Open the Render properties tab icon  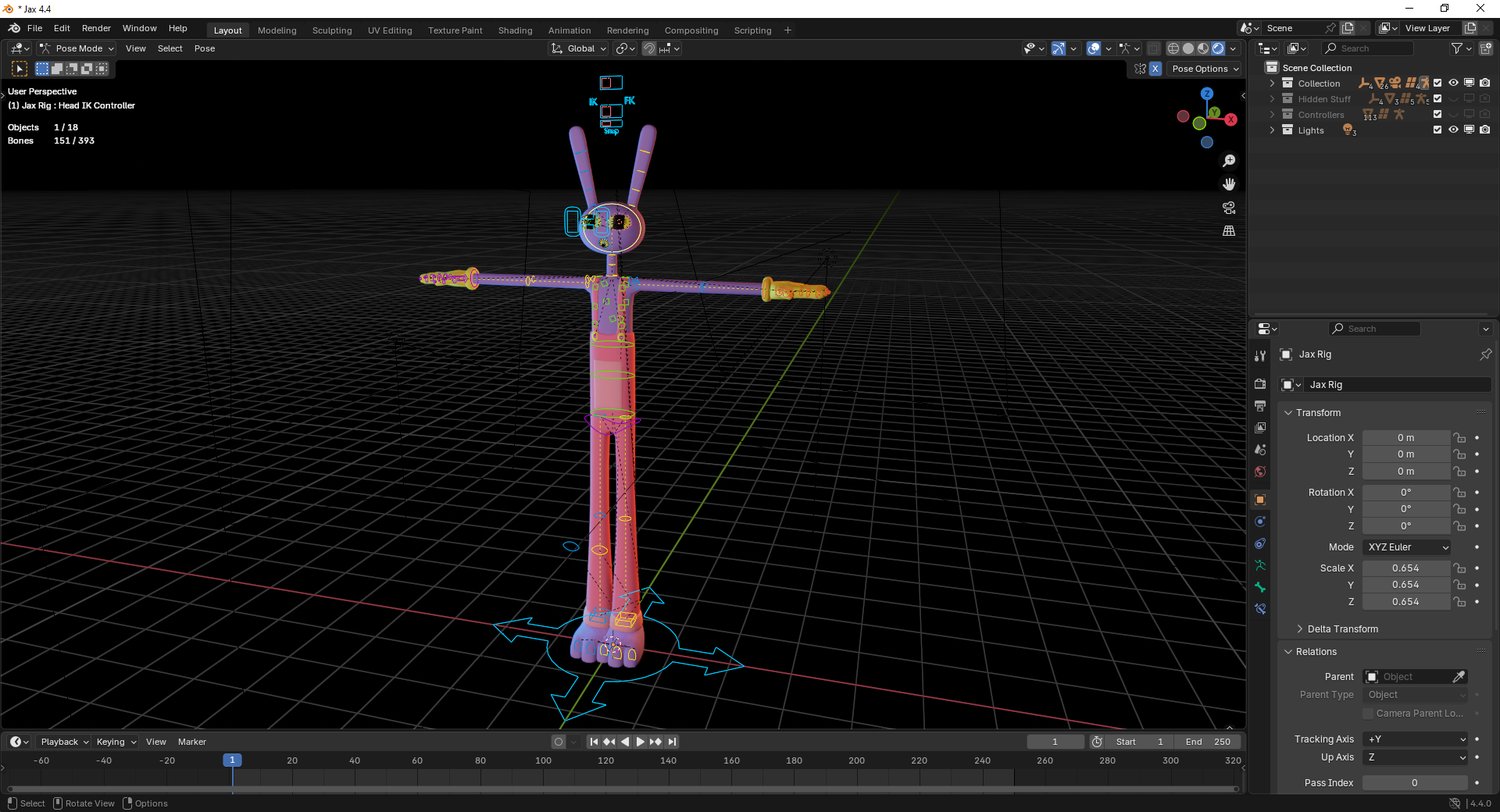1260,384
